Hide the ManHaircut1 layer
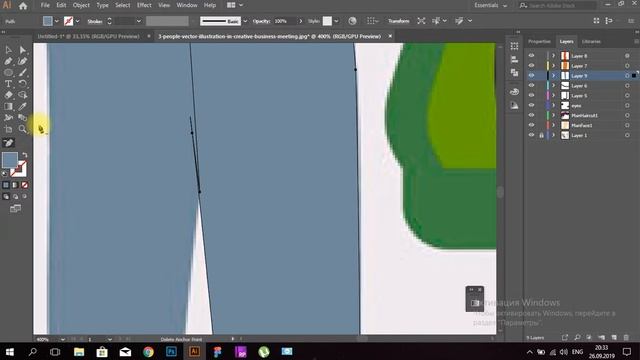This screenshot has height=360, width=640. tap(531, 115)
